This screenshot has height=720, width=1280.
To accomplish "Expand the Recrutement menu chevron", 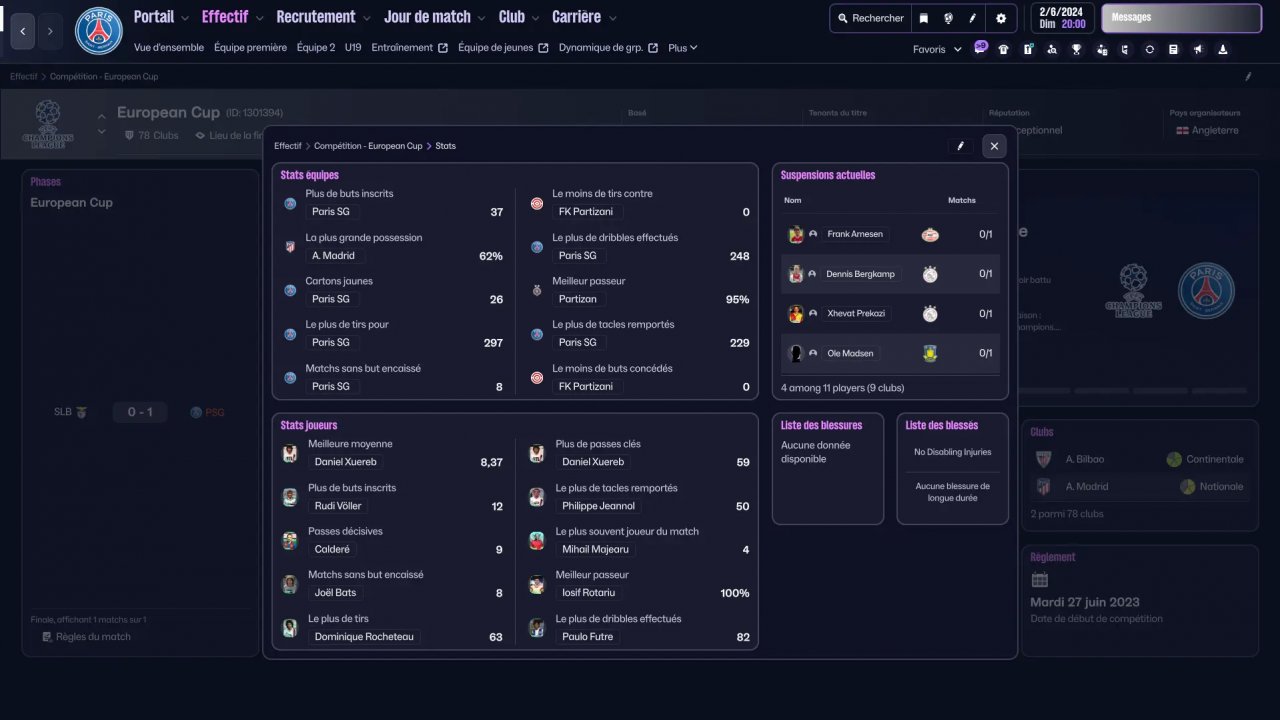I will [367, 18].
